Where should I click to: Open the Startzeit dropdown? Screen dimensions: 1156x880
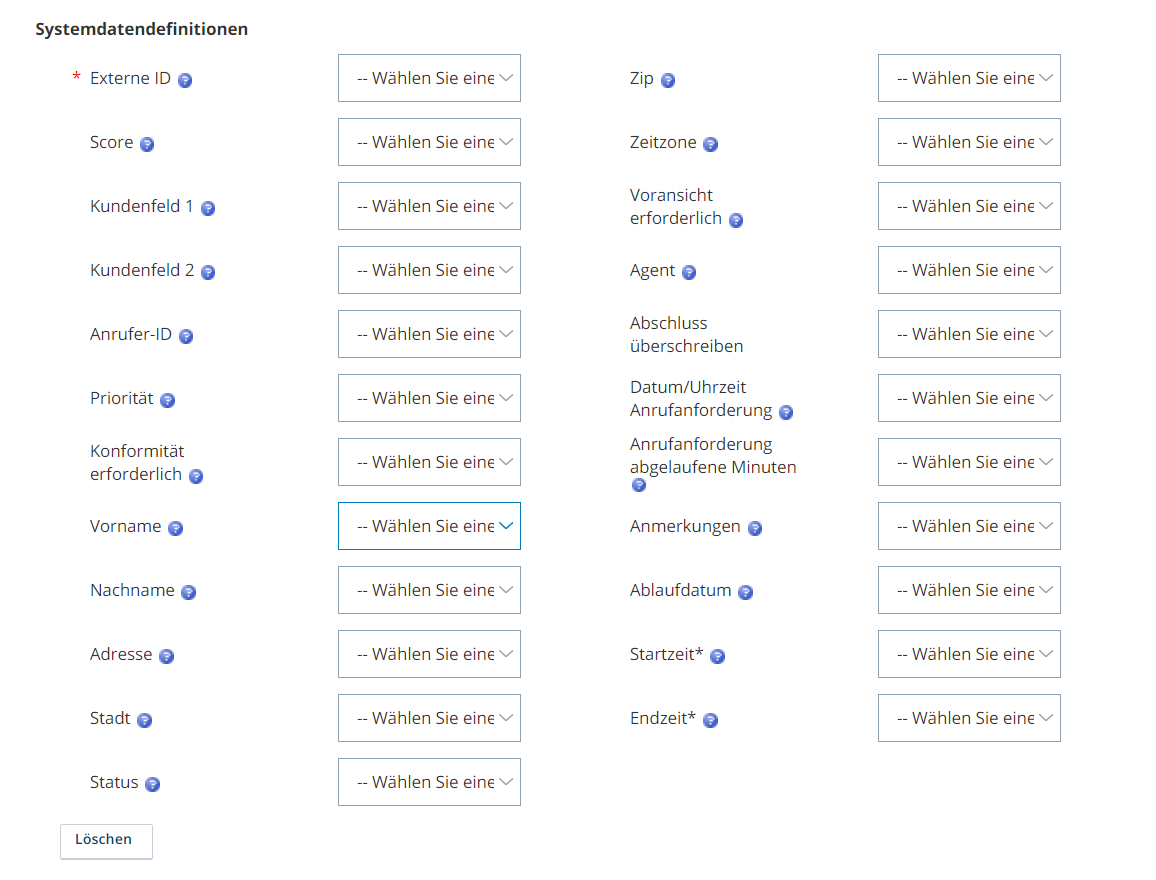tap(969, 654)
